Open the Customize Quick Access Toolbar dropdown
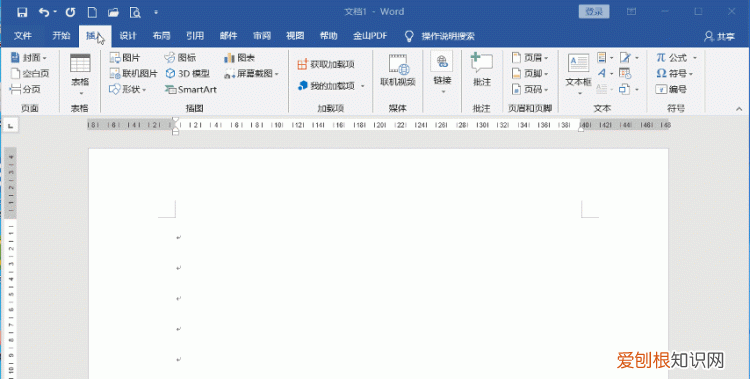 156,12
